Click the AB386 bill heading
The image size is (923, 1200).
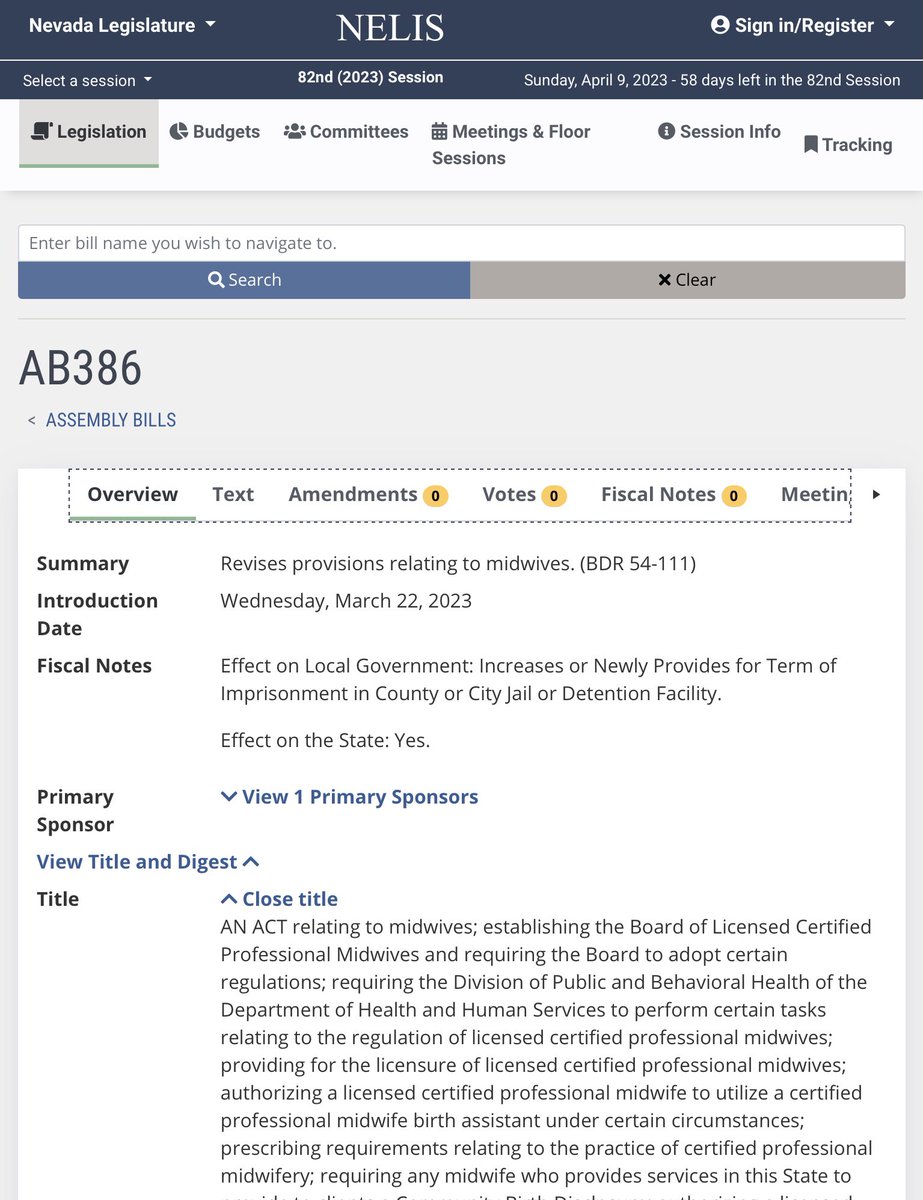click(x=81, y=368)
